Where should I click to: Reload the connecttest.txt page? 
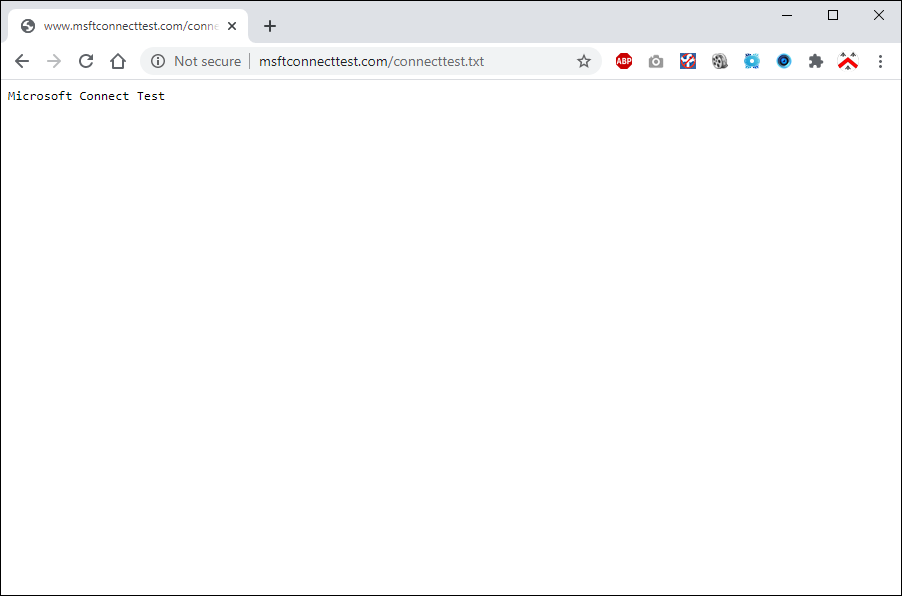86,61
